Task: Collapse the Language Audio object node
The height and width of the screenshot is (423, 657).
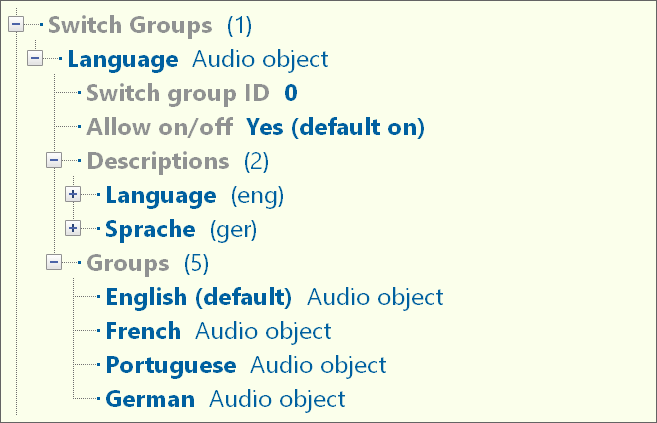Action: click(x=35, y=59)
